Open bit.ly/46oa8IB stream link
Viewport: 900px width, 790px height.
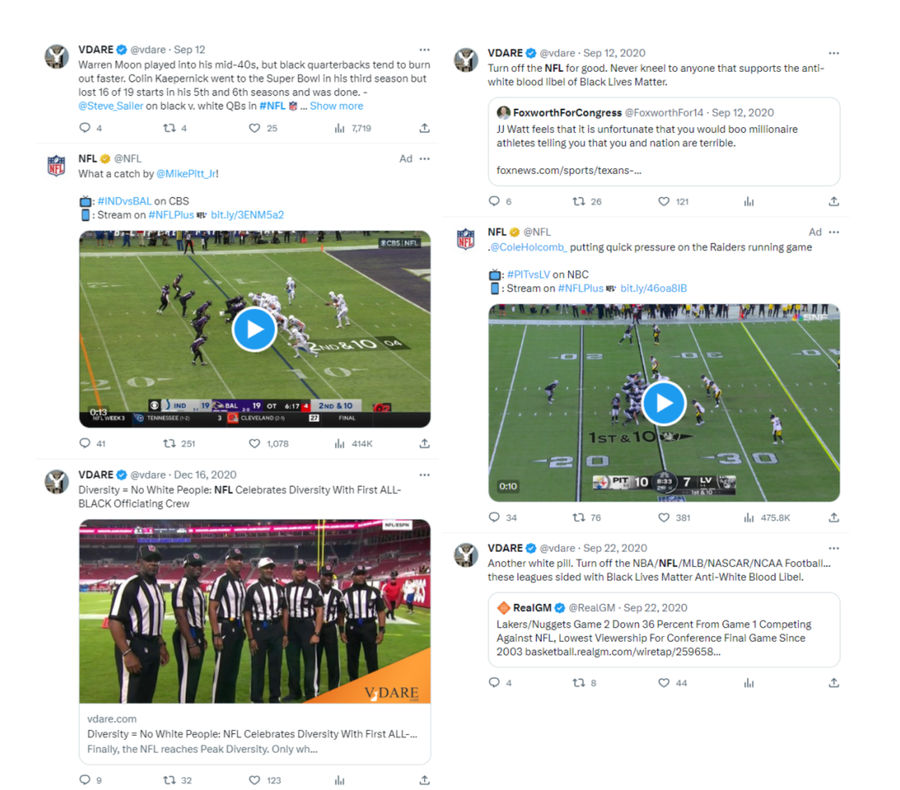(x=653, y=288)
